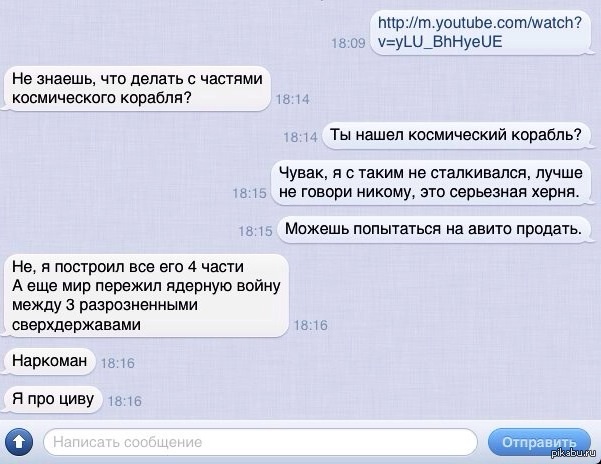This screenshot has height=464, width=601.
Task: Select the 'Я про циву' message bubble
Action: 53,399
